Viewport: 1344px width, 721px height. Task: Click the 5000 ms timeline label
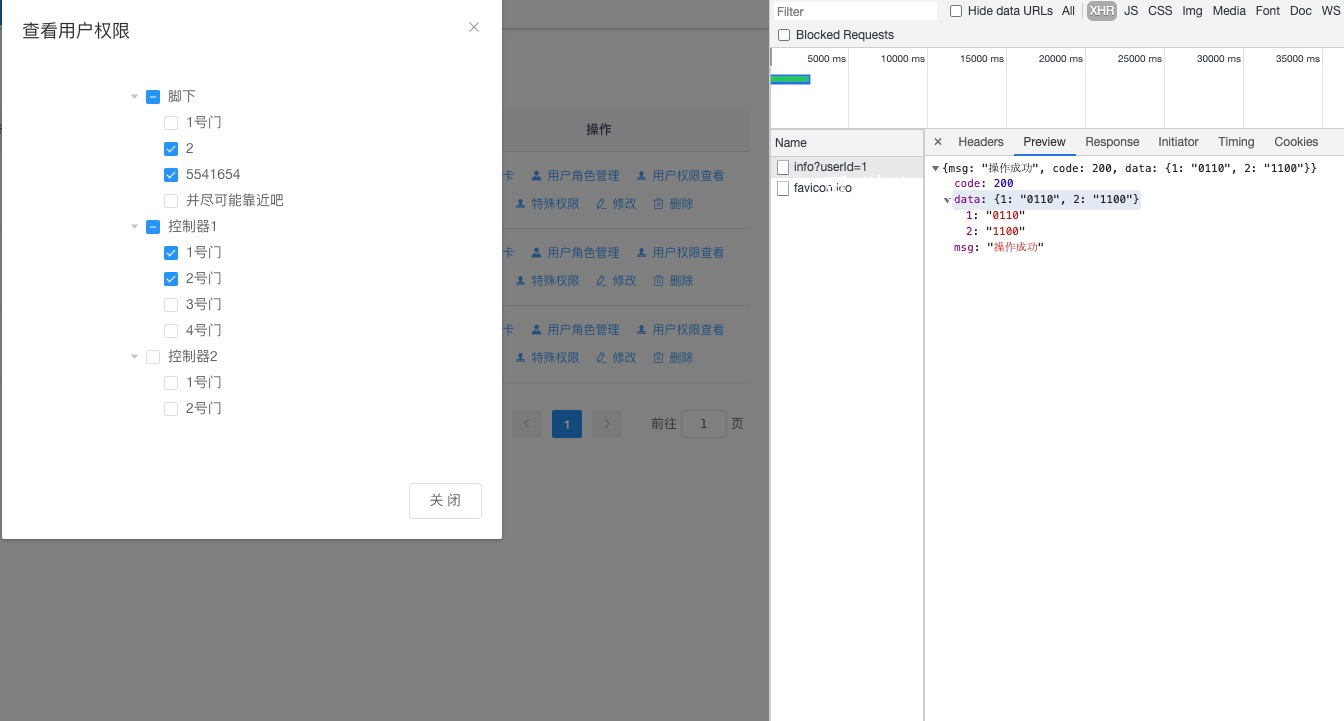point(826,59)
